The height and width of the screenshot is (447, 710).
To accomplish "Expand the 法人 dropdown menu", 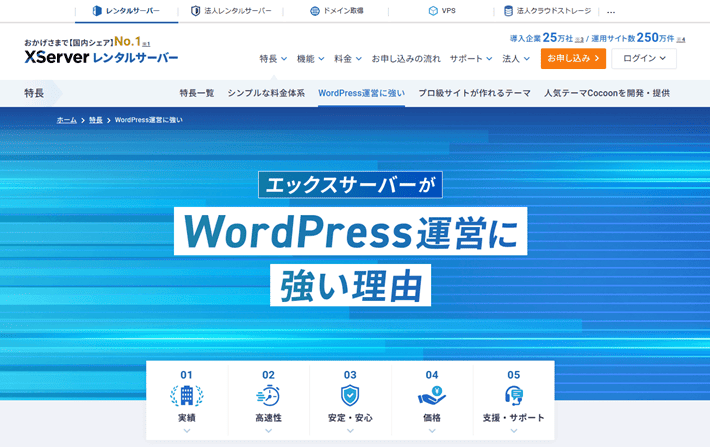I will click(x=516, y=58).
